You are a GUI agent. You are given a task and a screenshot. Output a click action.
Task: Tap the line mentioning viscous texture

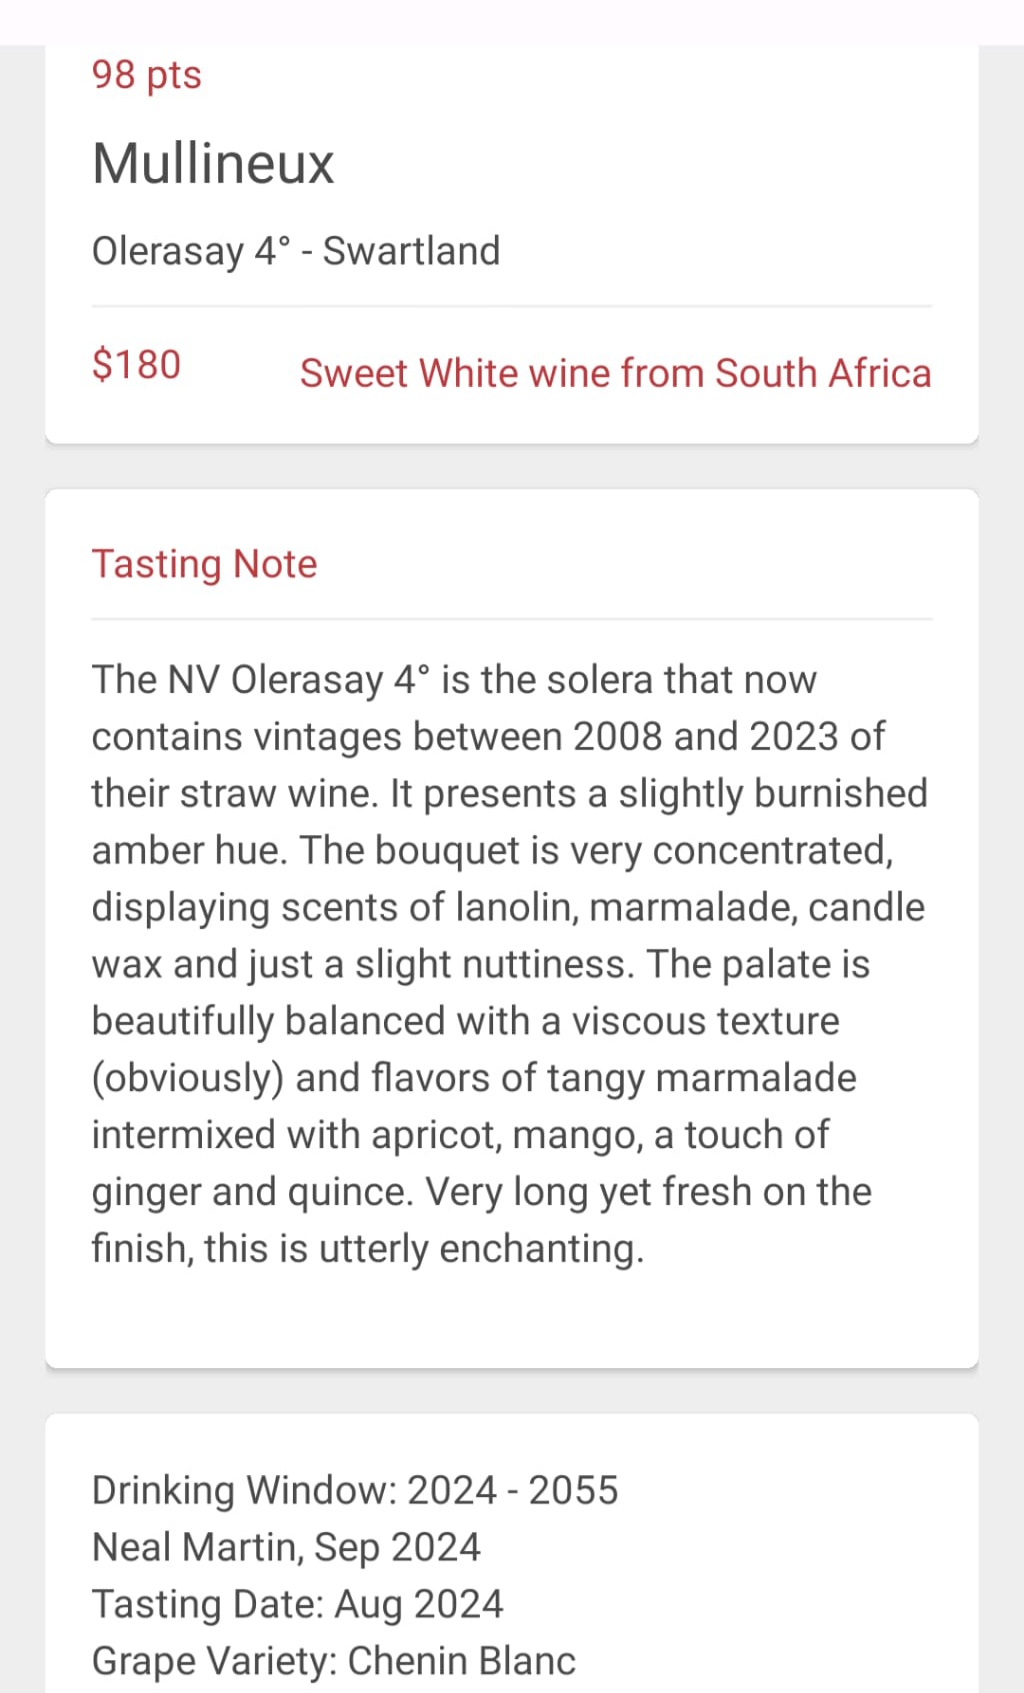(x=465, y=1021)
